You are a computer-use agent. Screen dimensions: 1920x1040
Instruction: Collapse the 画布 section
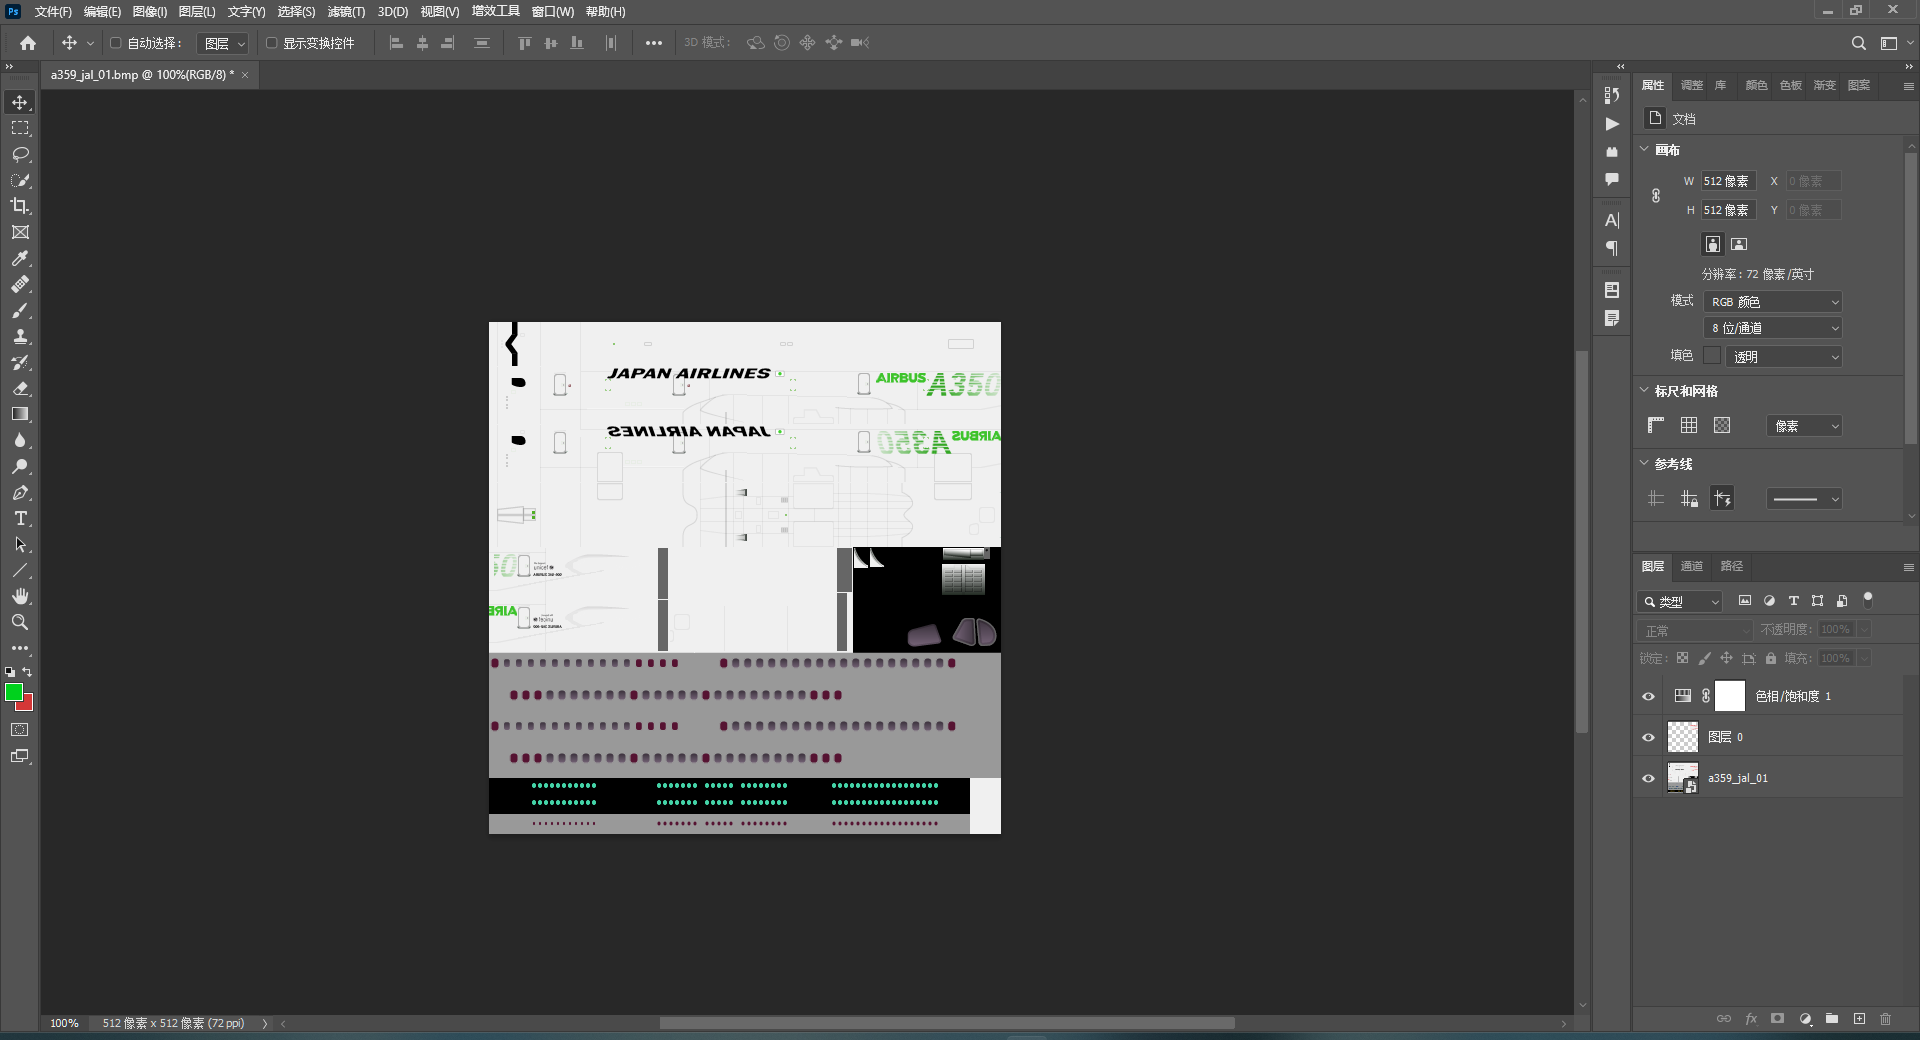pos(1644,149)
